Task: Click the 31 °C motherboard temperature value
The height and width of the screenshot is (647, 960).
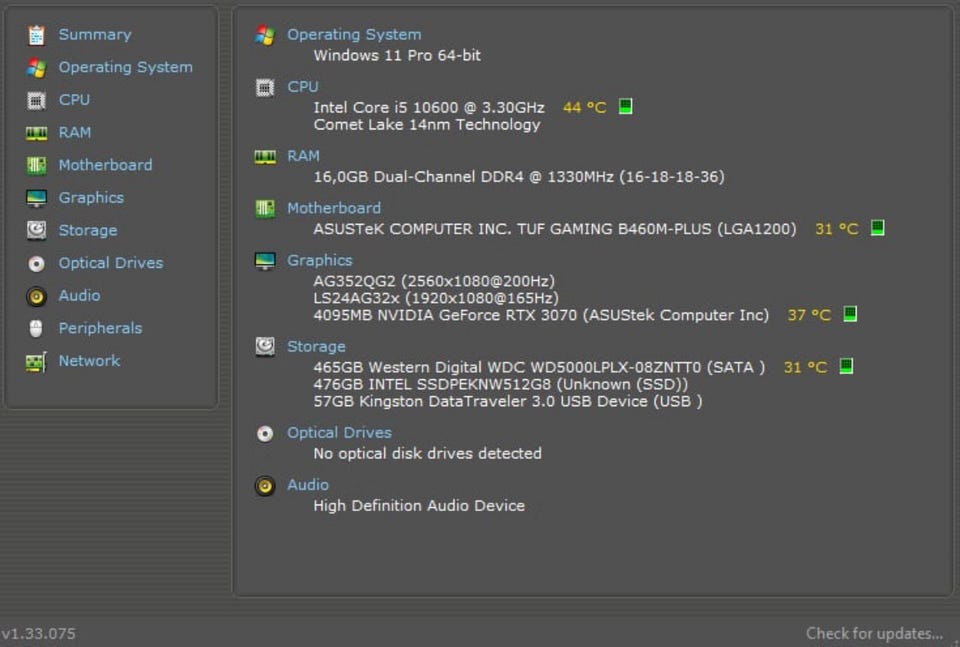Action: [x=836, y=229]
